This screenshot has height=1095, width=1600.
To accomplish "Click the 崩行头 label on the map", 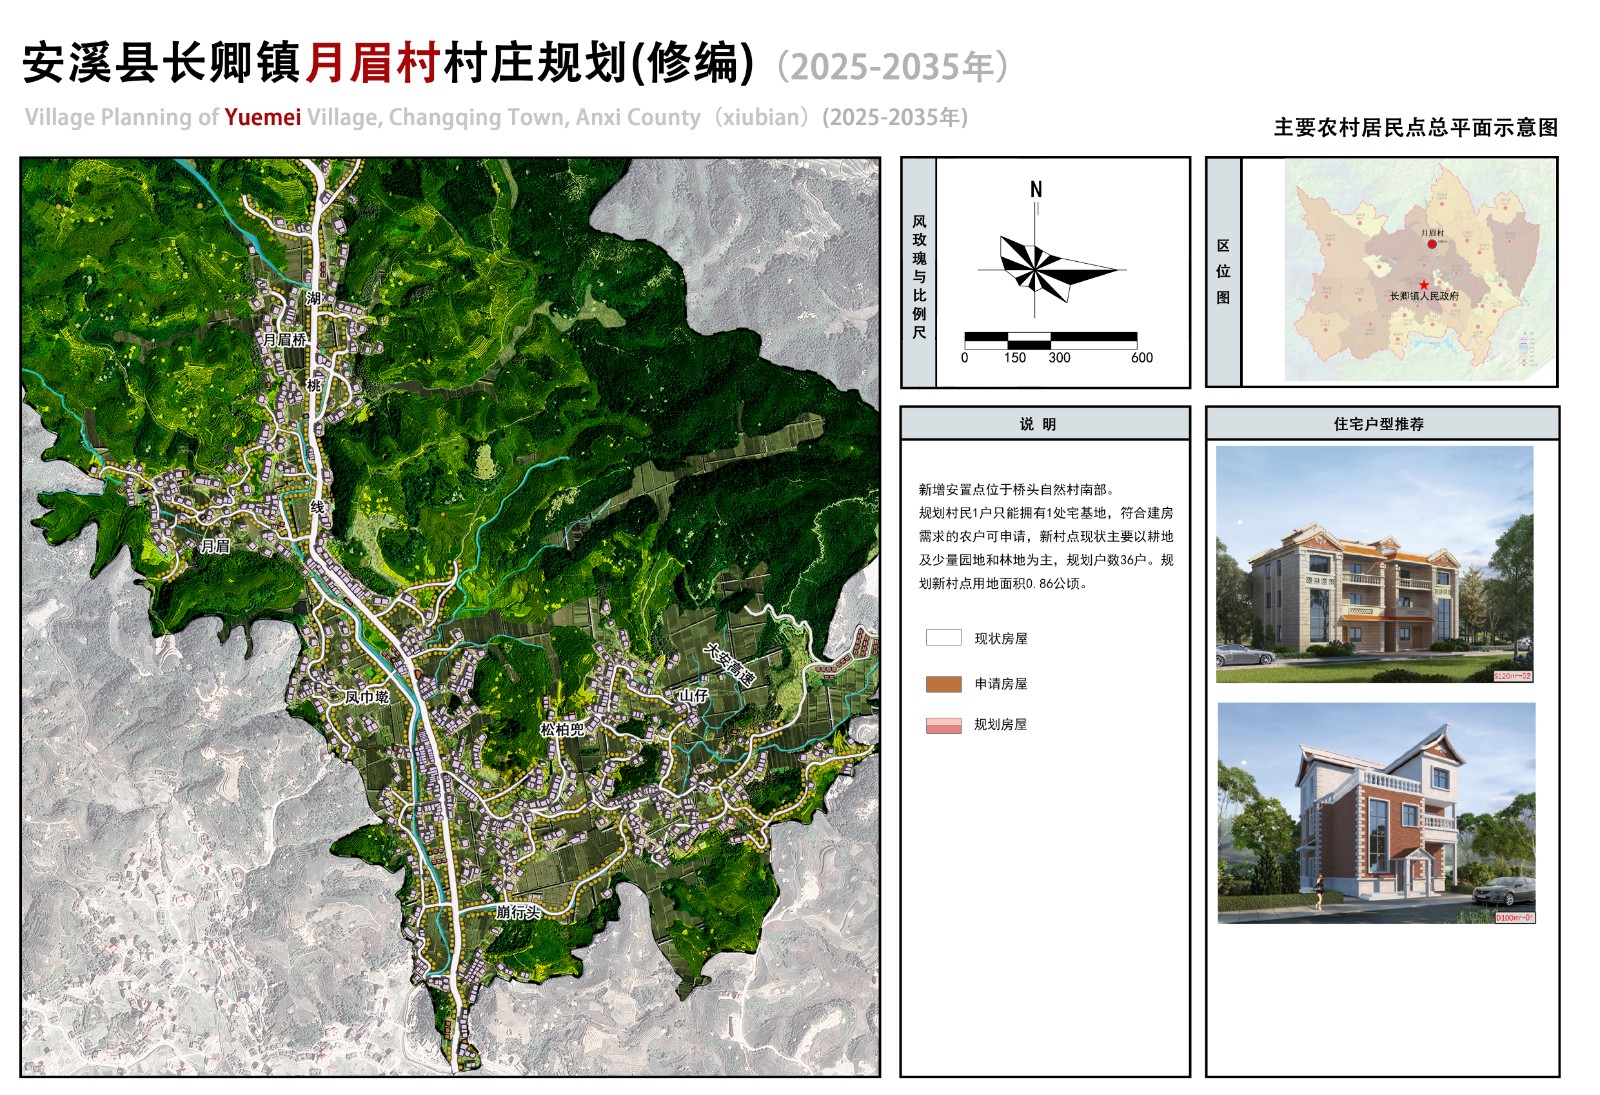I will [518, 912].
